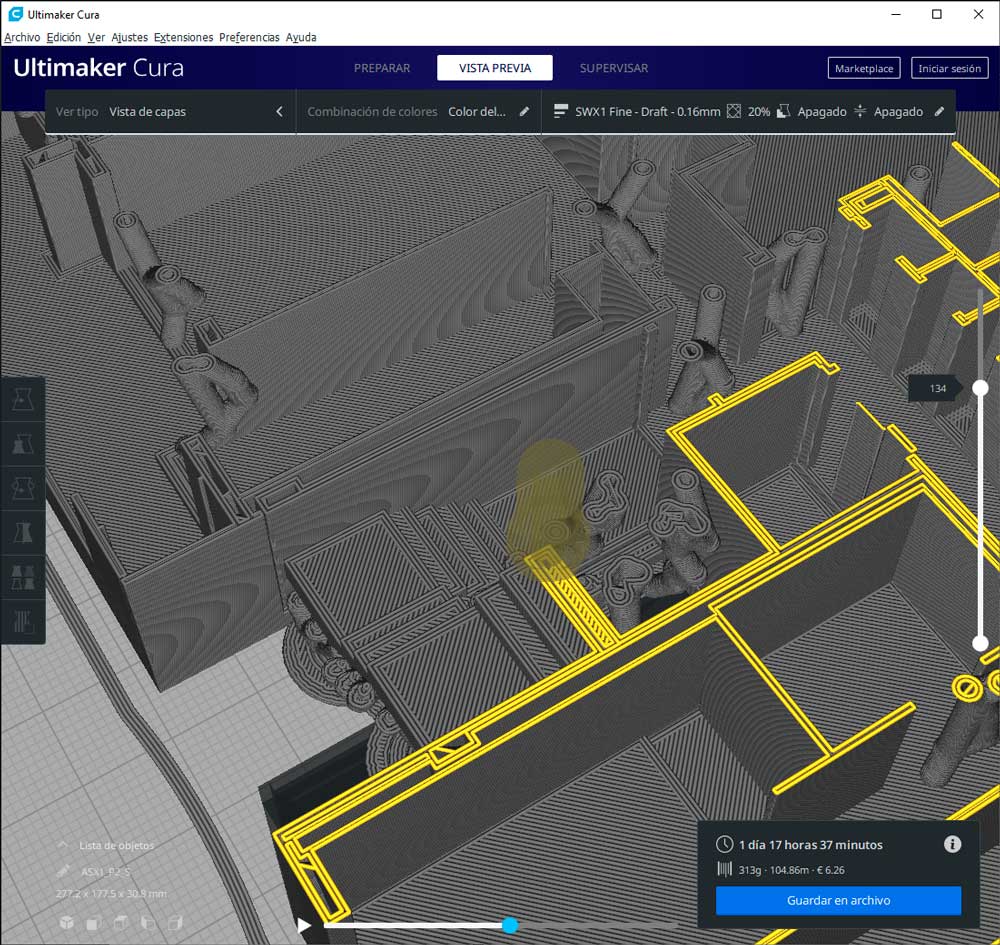Switch to the PREPARAR tab
The height and width of the screenshot is (945, 1000).
tap(382, 68)
